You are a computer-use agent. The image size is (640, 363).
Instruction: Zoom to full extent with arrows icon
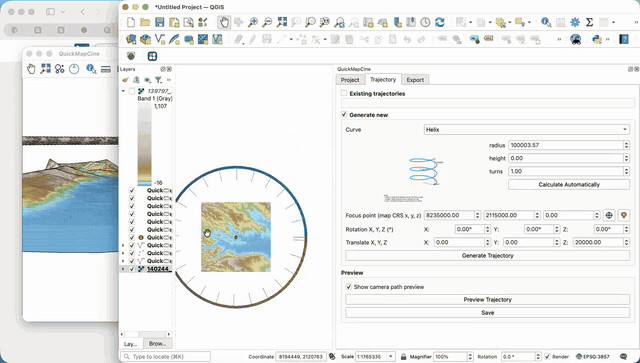pos(282,22)
